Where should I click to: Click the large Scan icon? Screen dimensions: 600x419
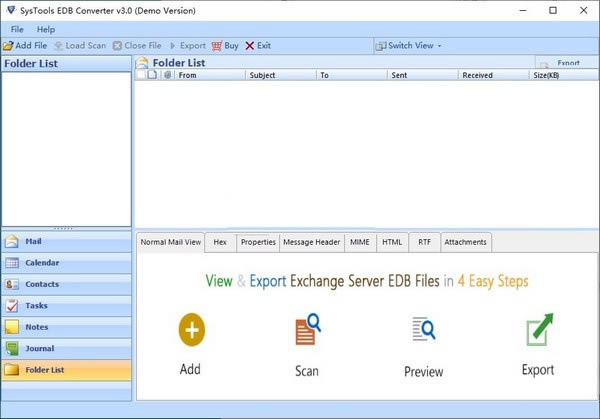coord(307,330)
